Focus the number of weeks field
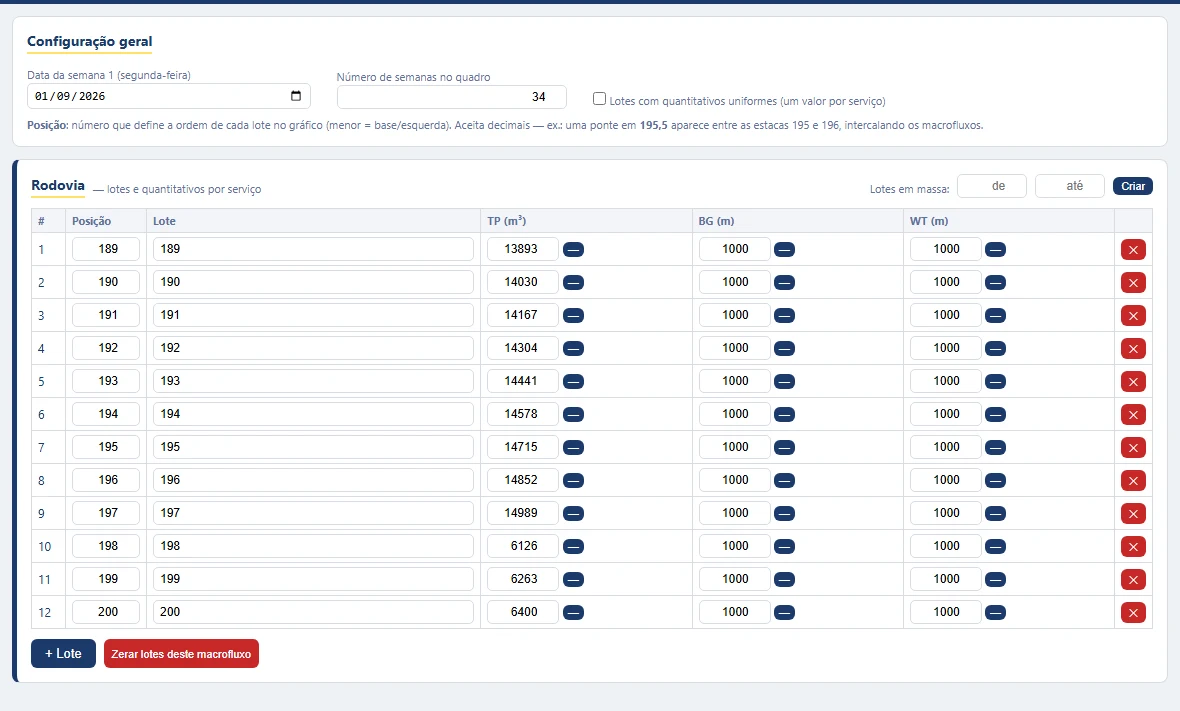Viewport: 1180px width, 711px height. click(452, 97)
